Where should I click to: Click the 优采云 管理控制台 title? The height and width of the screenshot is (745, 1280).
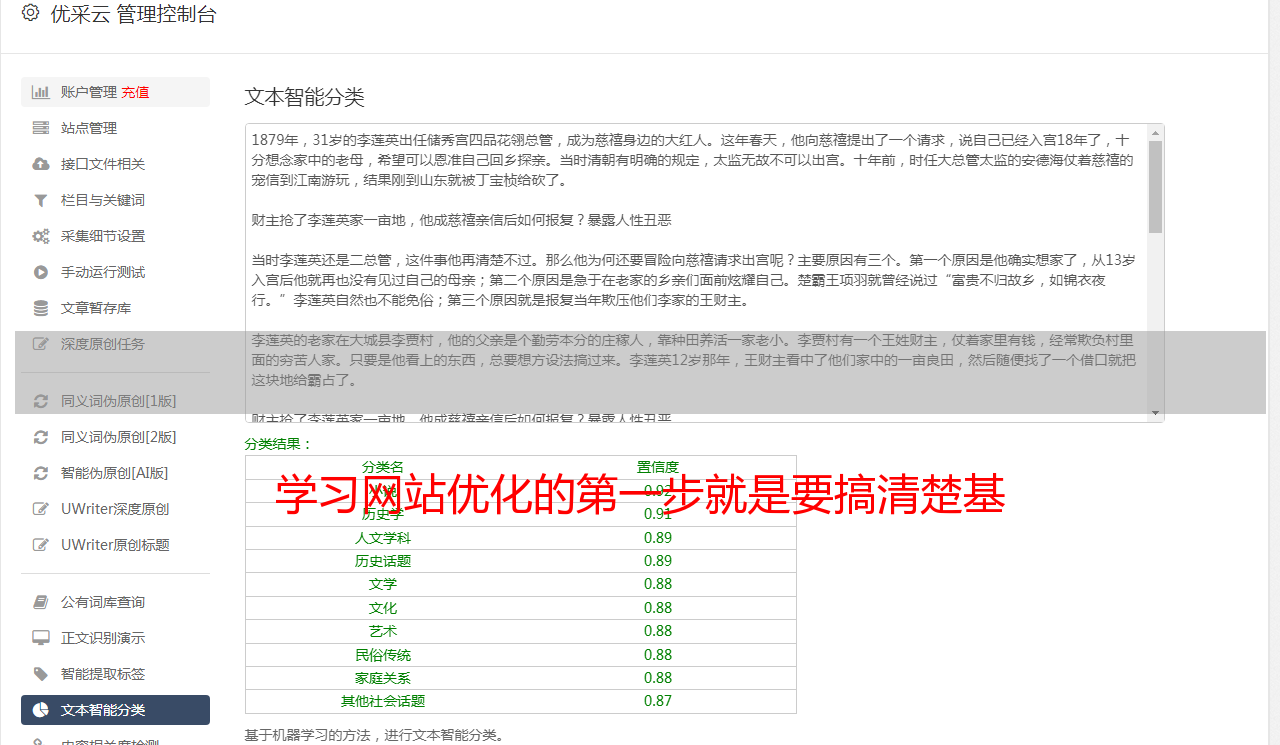pyautogui.click(x=133, y=14)
